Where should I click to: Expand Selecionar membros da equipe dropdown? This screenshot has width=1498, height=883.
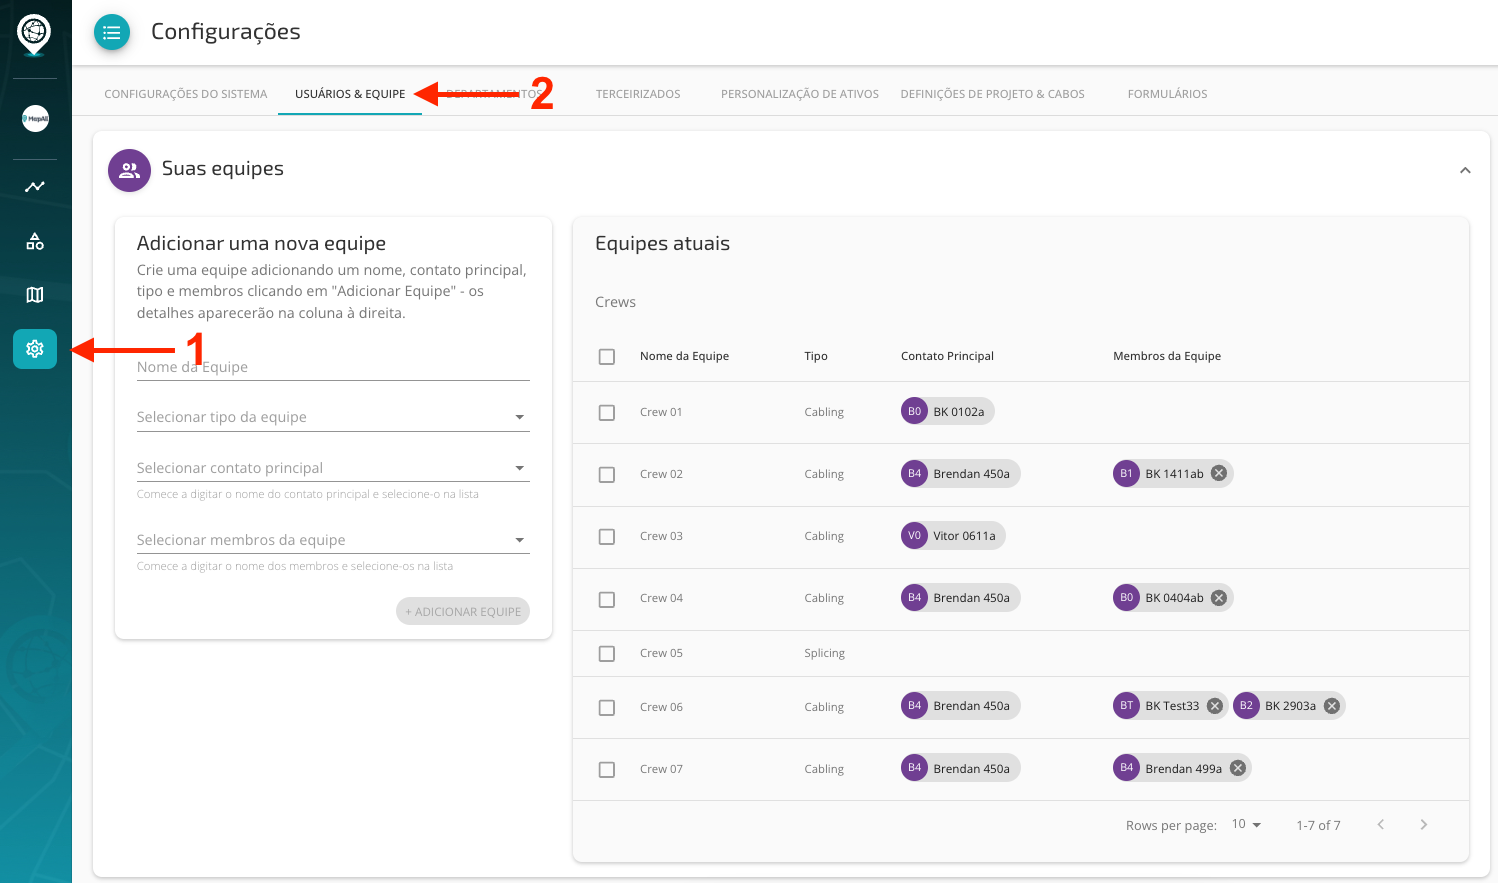click(x=332, y=540)
